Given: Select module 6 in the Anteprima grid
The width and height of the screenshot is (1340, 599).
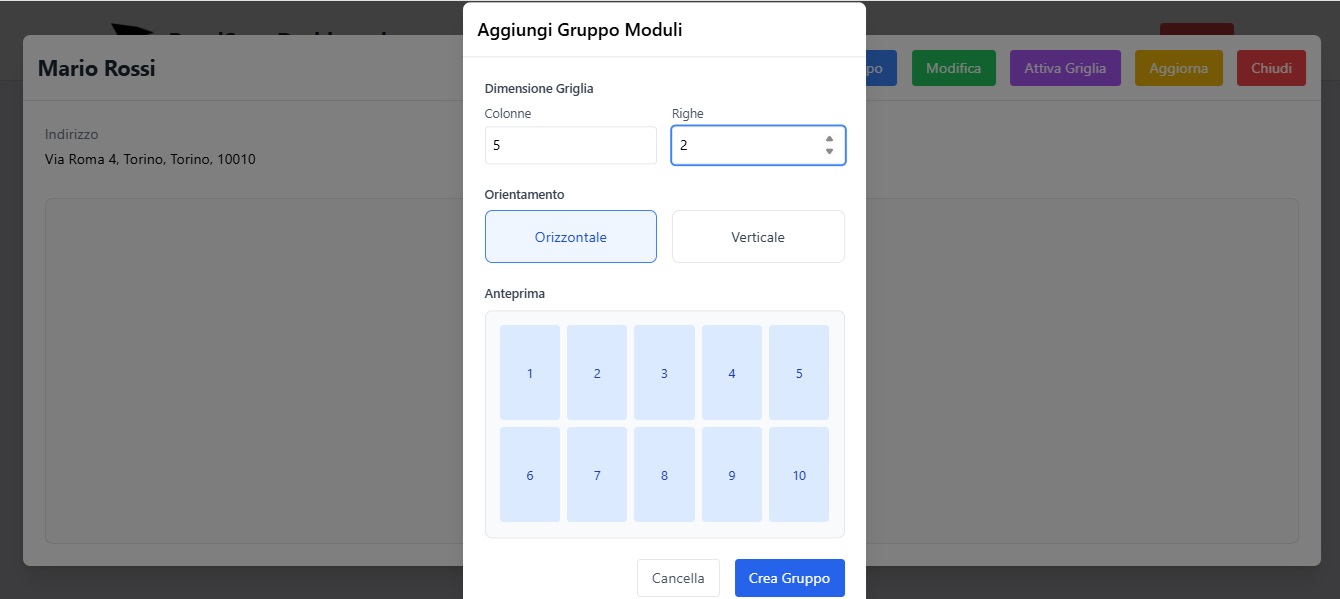Looking at the screenshot, I should (x=529, y=474).
